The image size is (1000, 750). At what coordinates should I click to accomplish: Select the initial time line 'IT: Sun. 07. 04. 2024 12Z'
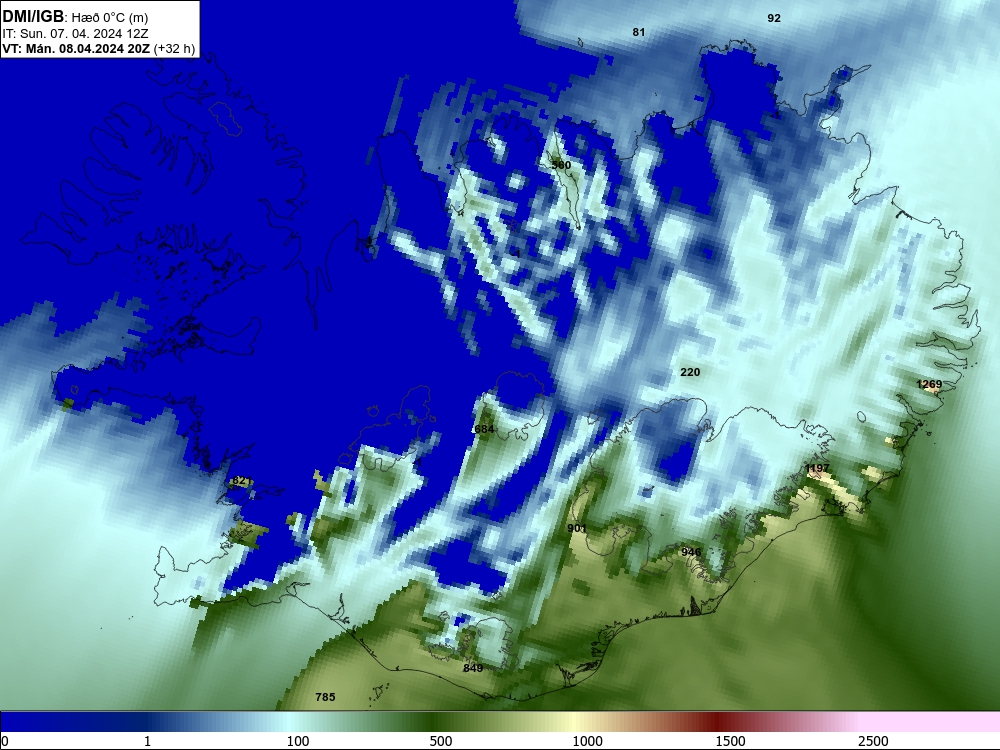tap(75, 33)
